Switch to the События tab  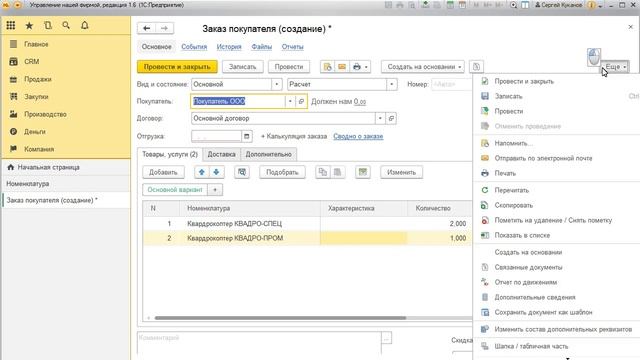coord(194,47)
